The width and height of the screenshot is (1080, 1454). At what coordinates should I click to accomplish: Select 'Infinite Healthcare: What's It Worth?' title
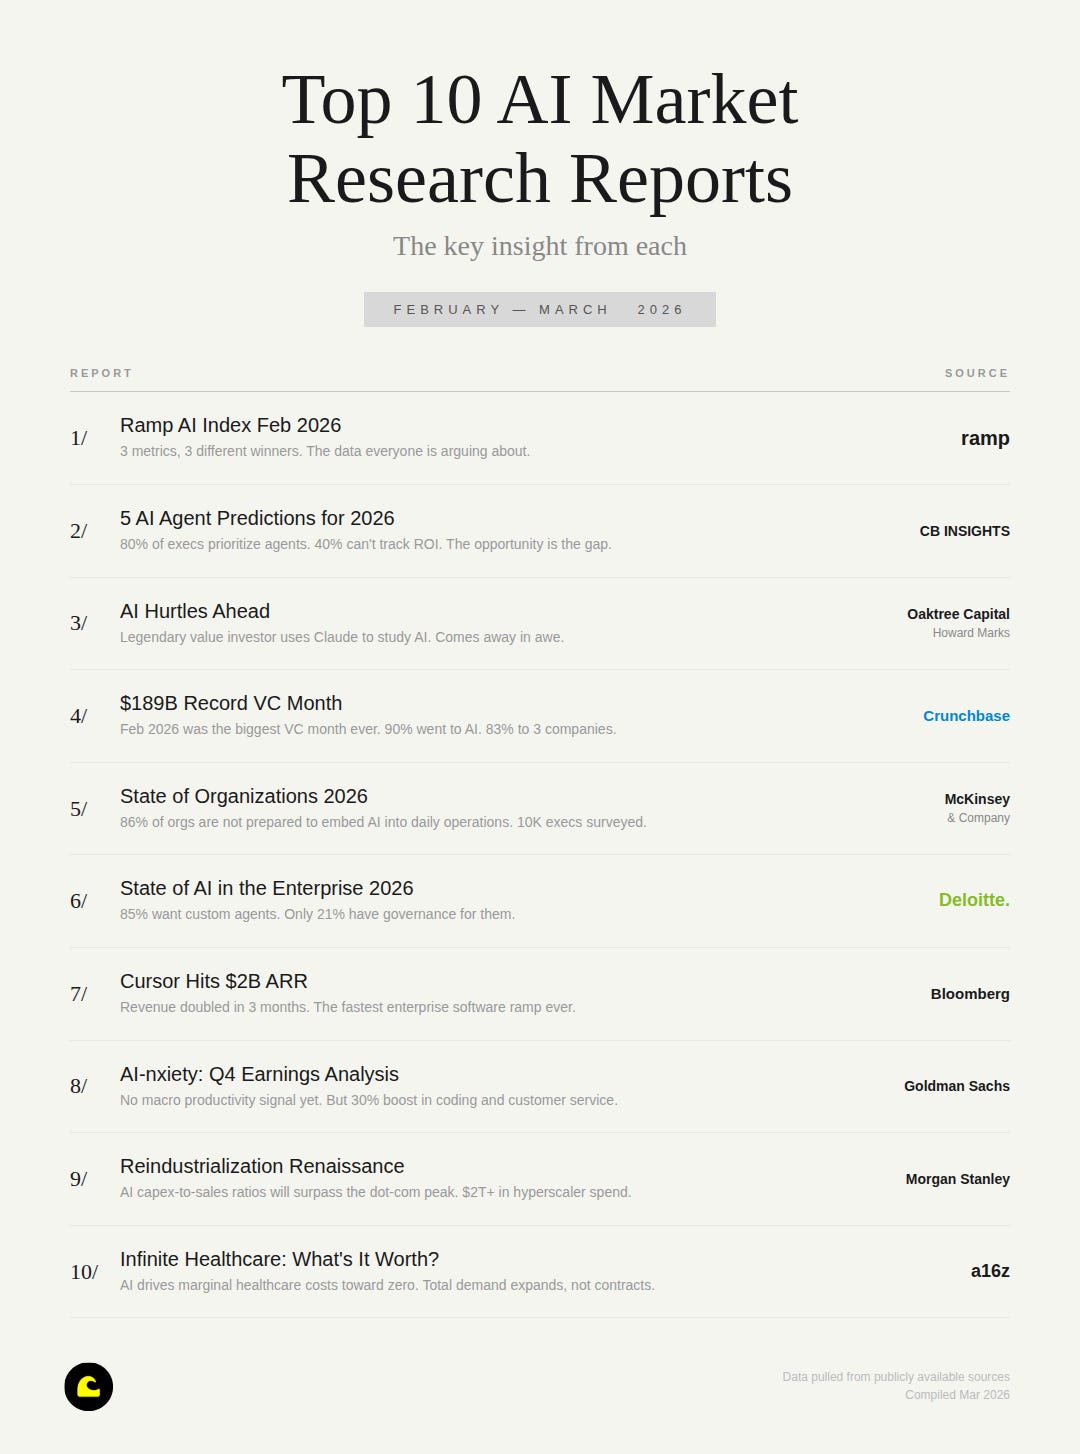[x=279, y=1259]
